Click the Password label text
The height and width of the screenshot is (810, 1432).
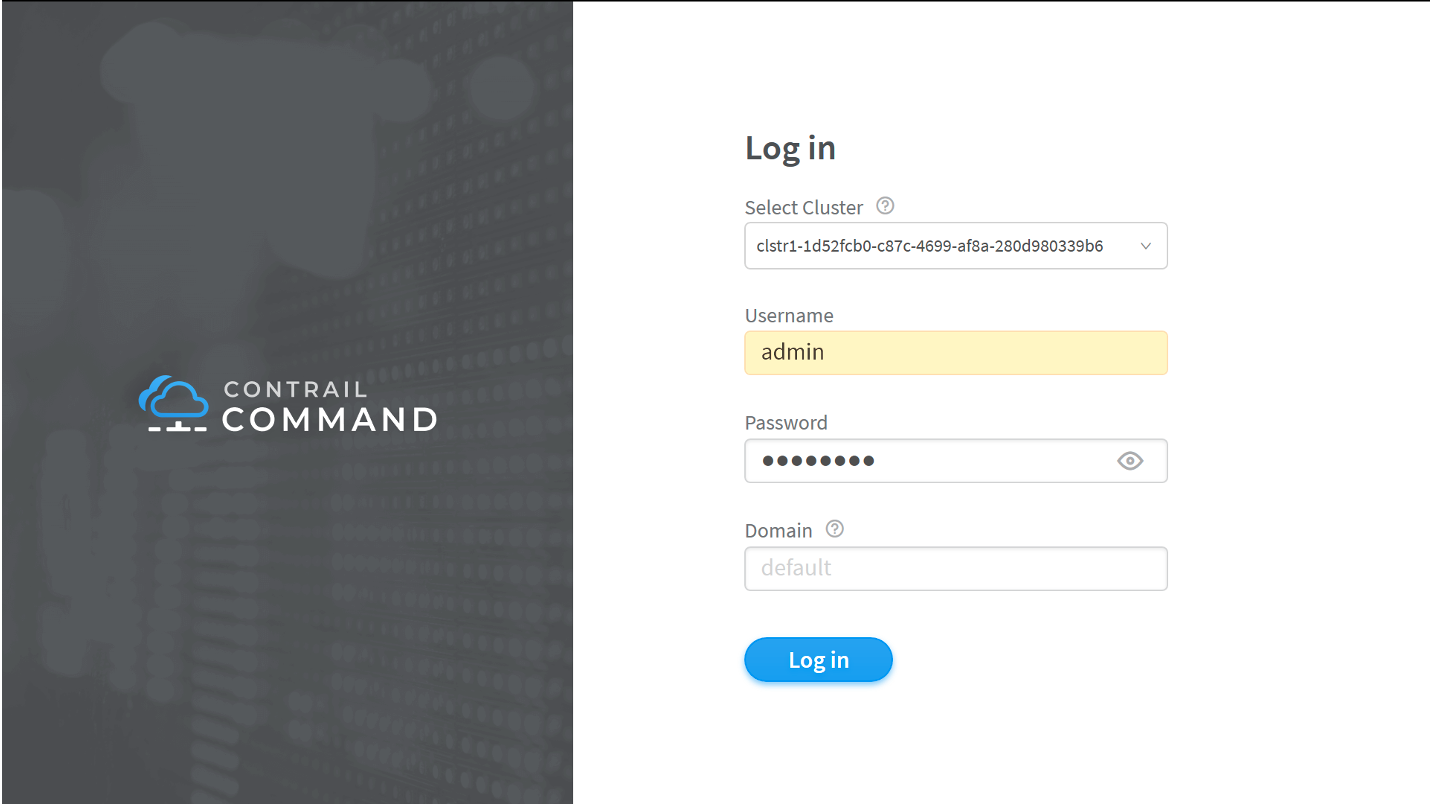click(786, 423)
